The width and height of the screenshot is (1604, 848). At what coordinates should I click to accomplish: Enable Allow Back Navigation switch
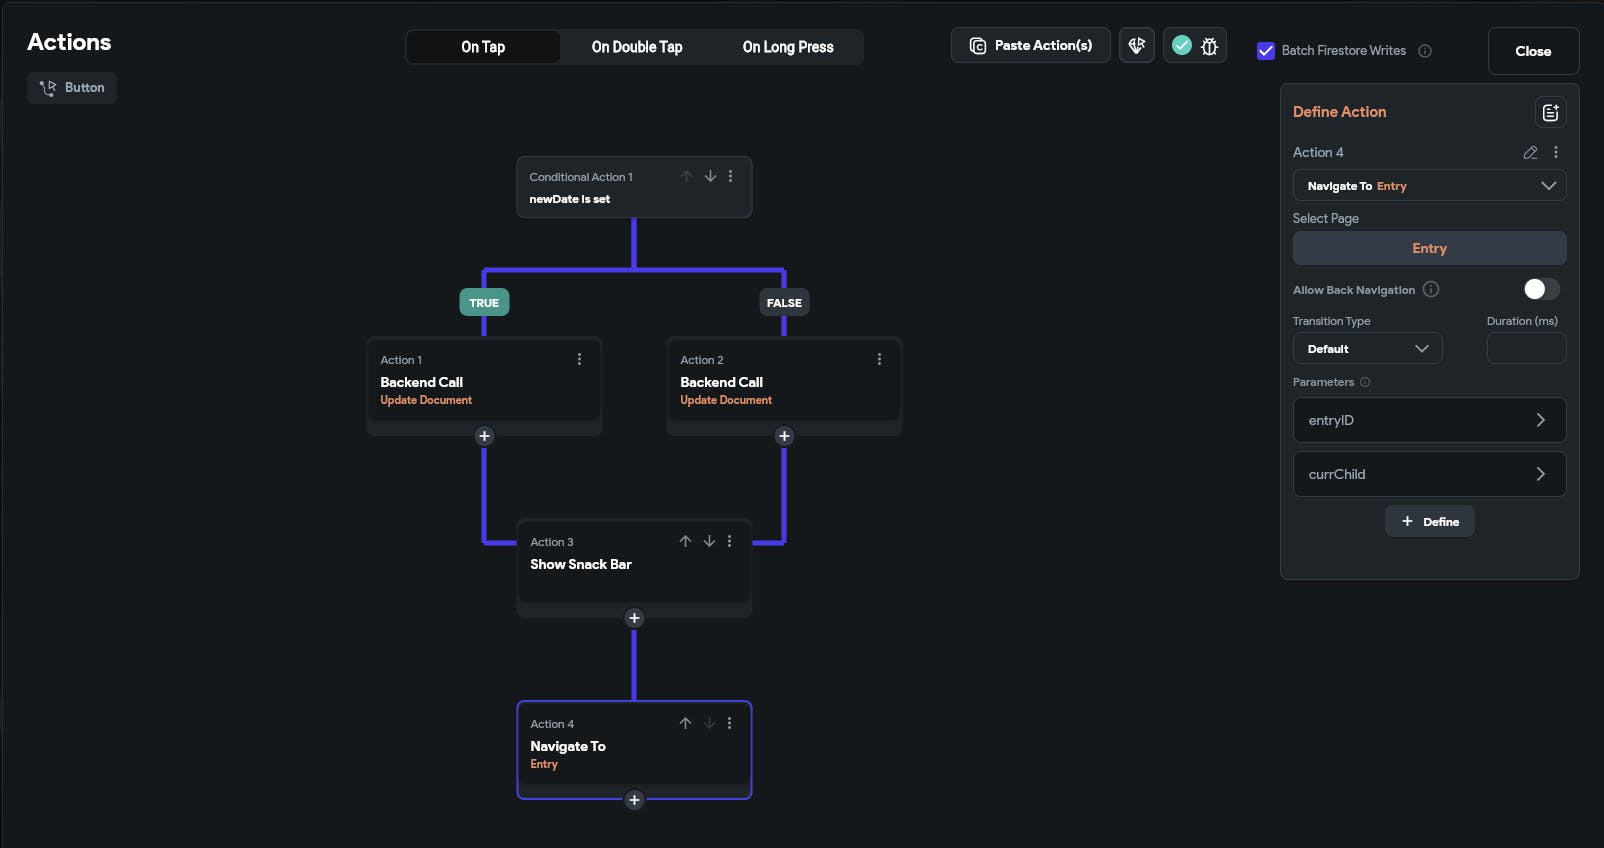1541,289
